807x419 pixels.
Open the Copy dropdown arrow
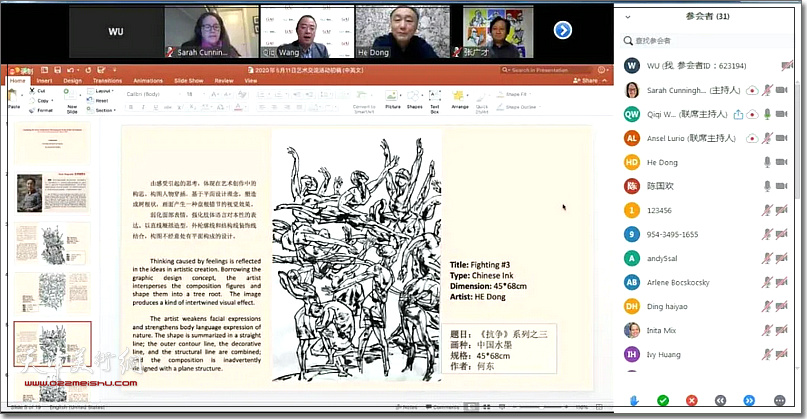coord(52,101)
